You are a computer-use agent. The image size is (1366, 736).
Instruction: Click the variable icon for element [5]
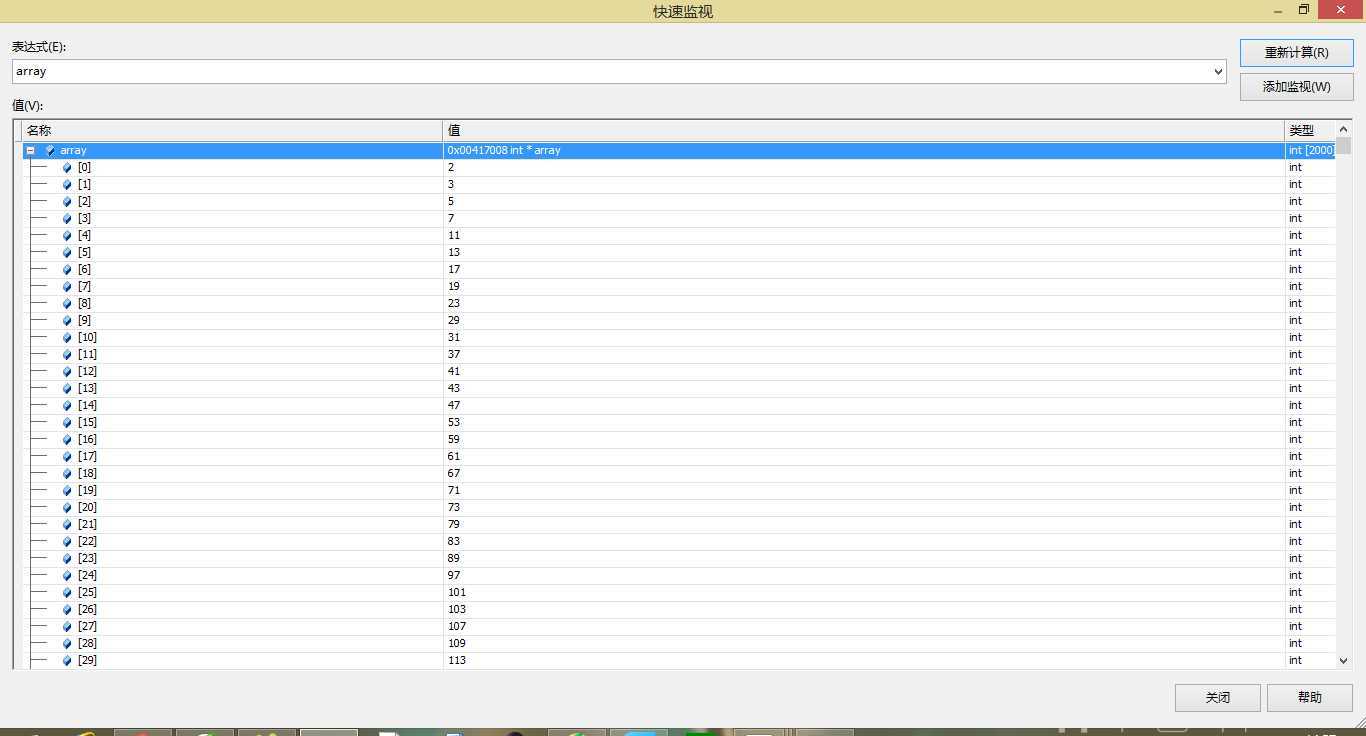point(68,252)
